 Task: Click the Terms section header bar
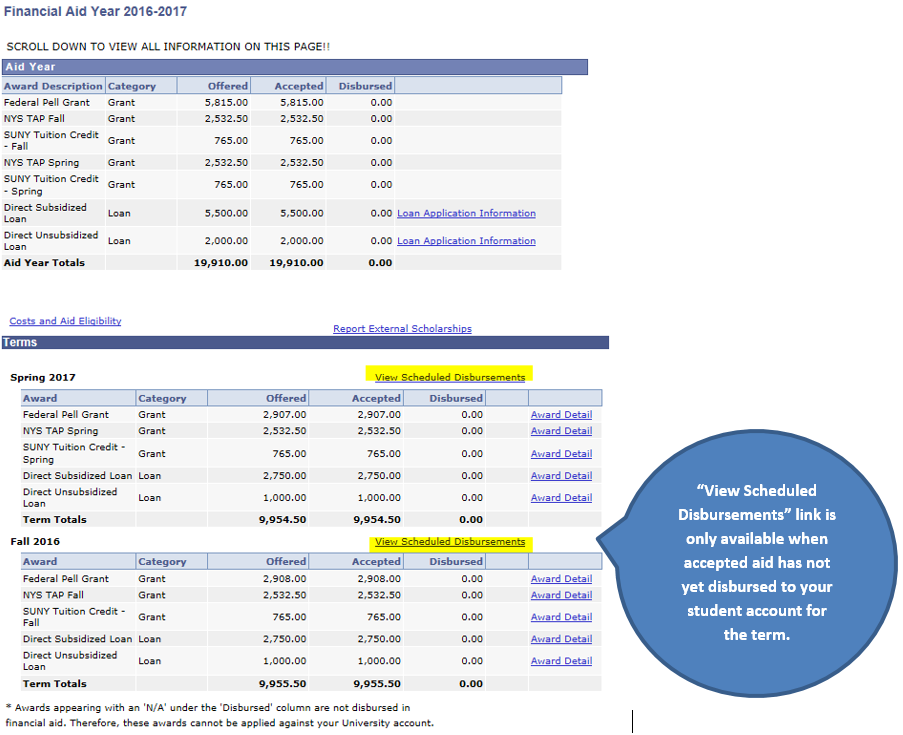304,342
